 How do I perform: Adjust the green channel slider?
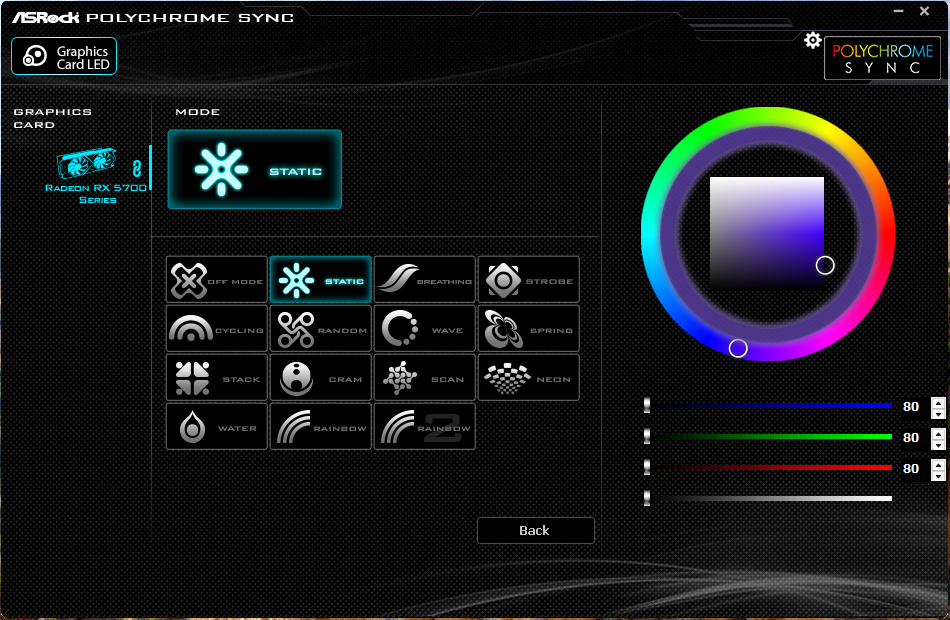pyautogui.click(x=768, y=436)
